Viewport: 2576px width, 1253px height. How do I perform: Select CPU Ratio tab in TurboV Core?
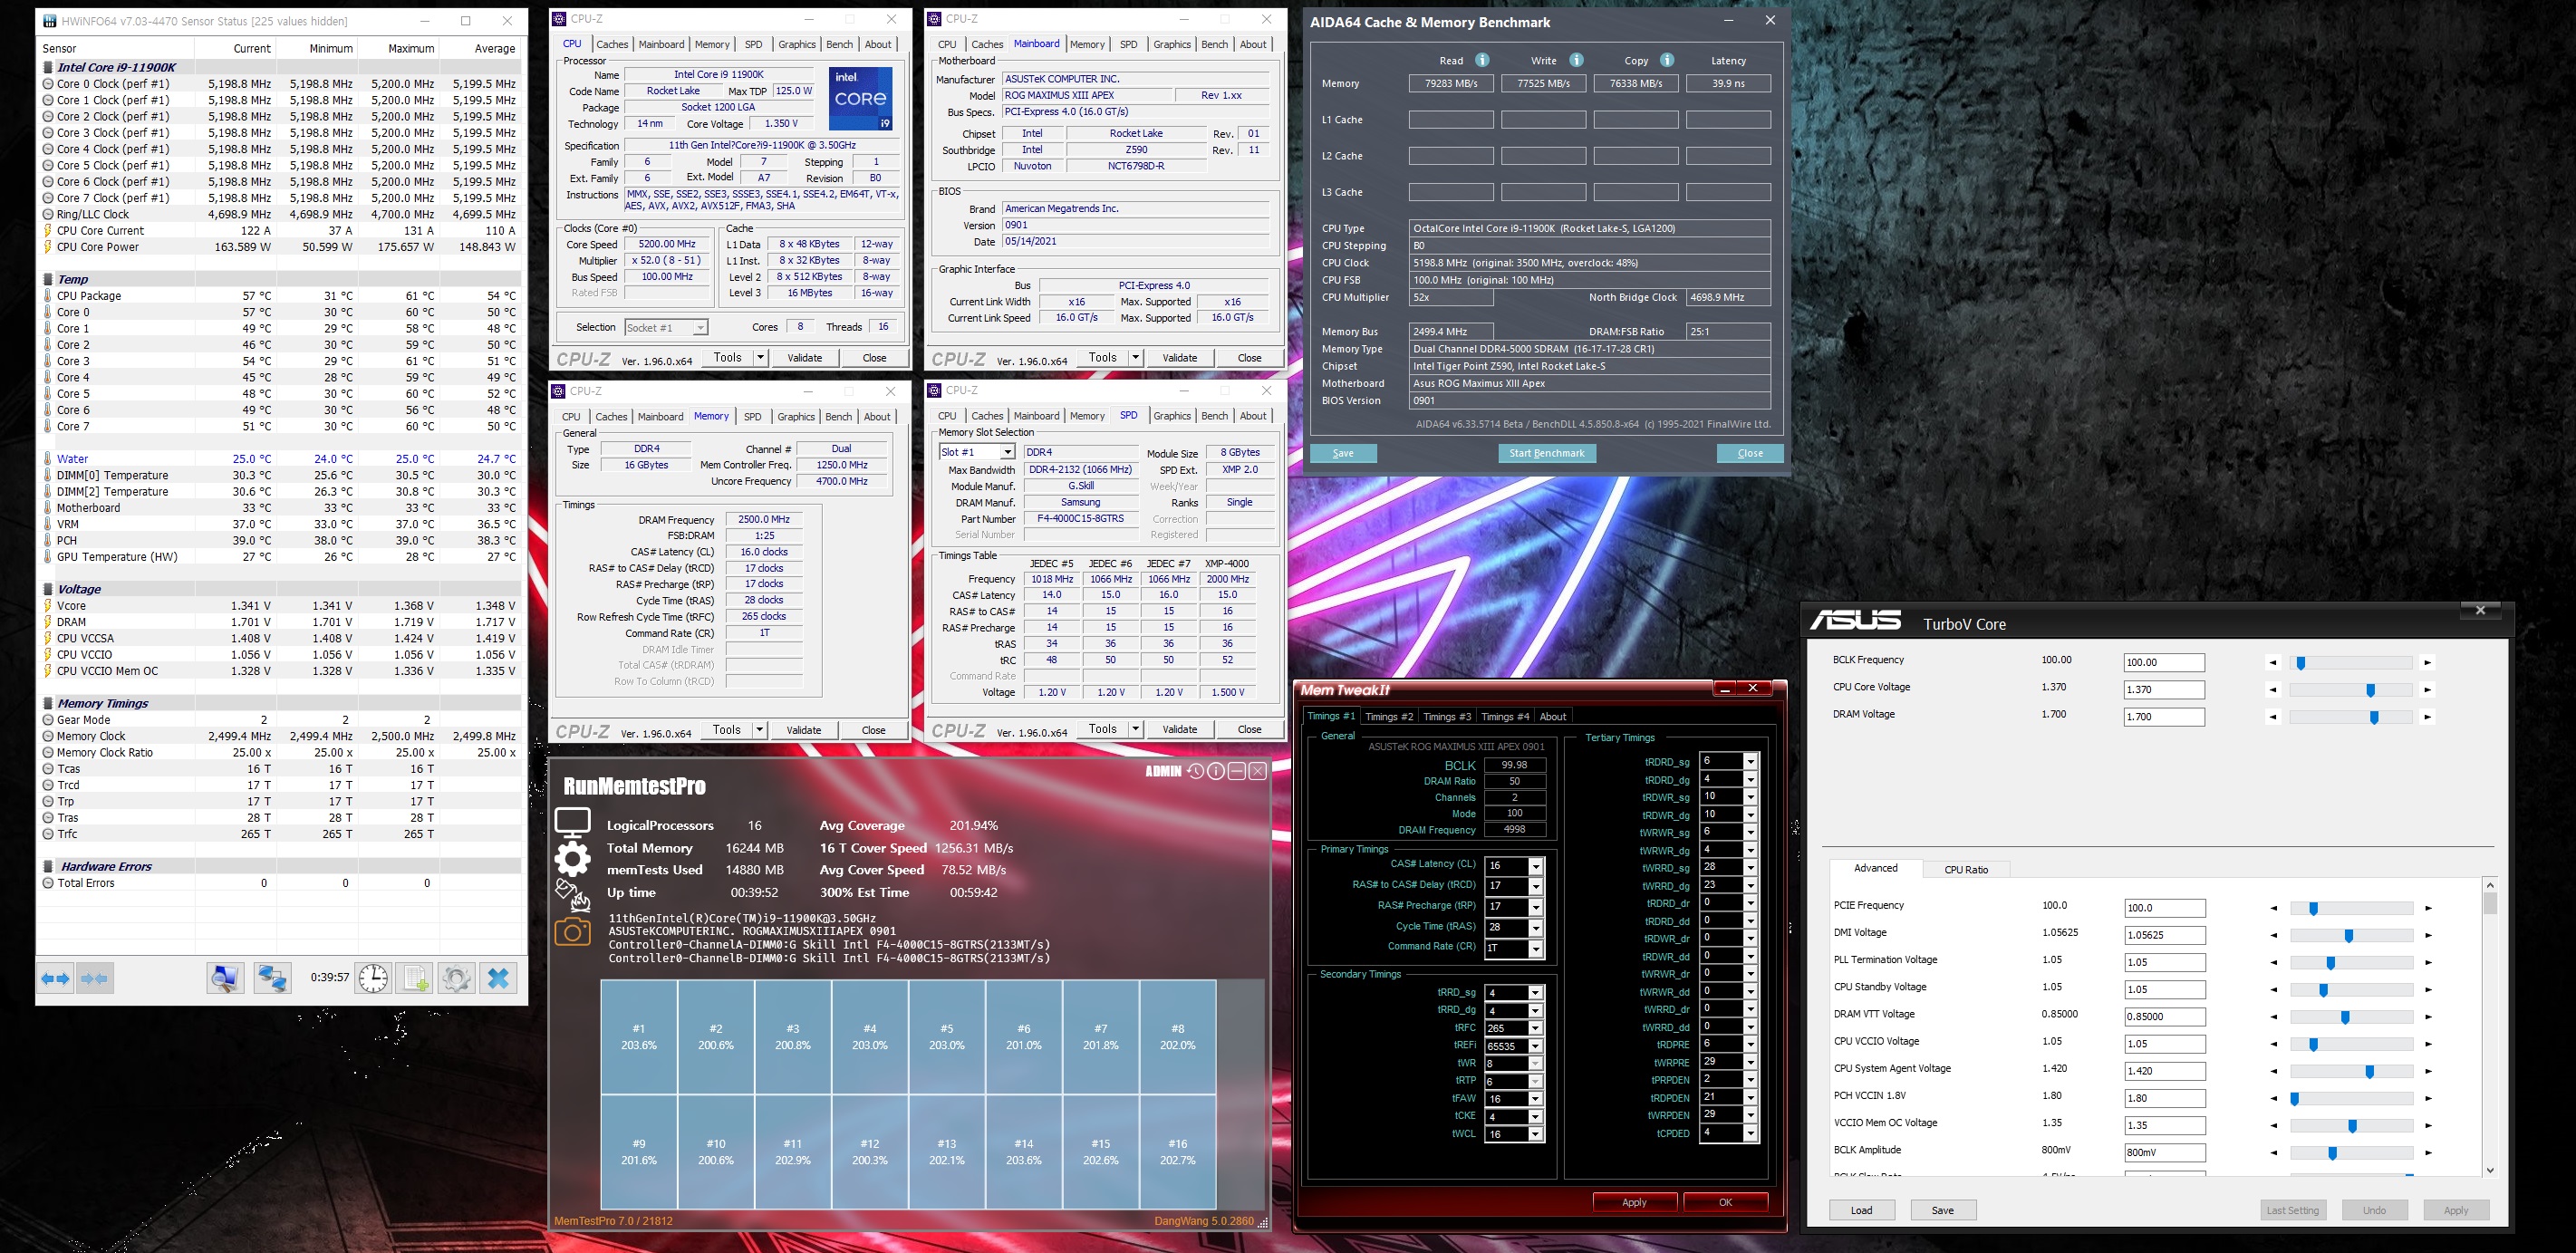click(x=1965, y=869)
